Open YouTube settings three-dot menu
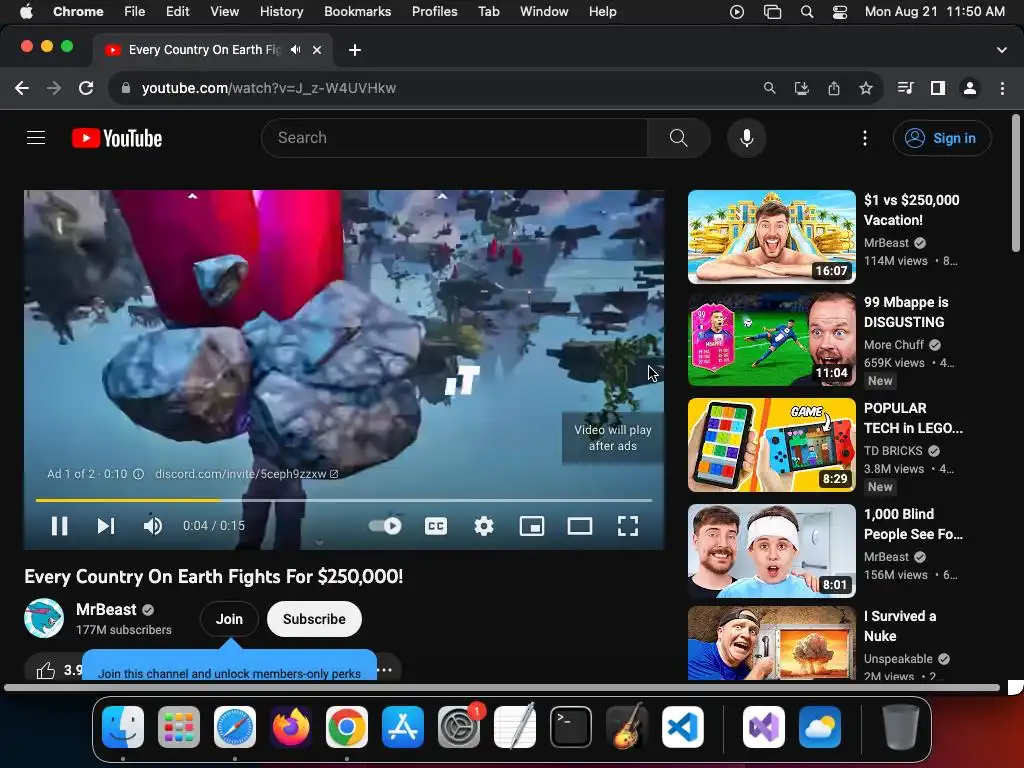The height and width of the screenshot is (768, 1024). click(x=865, y=138)
